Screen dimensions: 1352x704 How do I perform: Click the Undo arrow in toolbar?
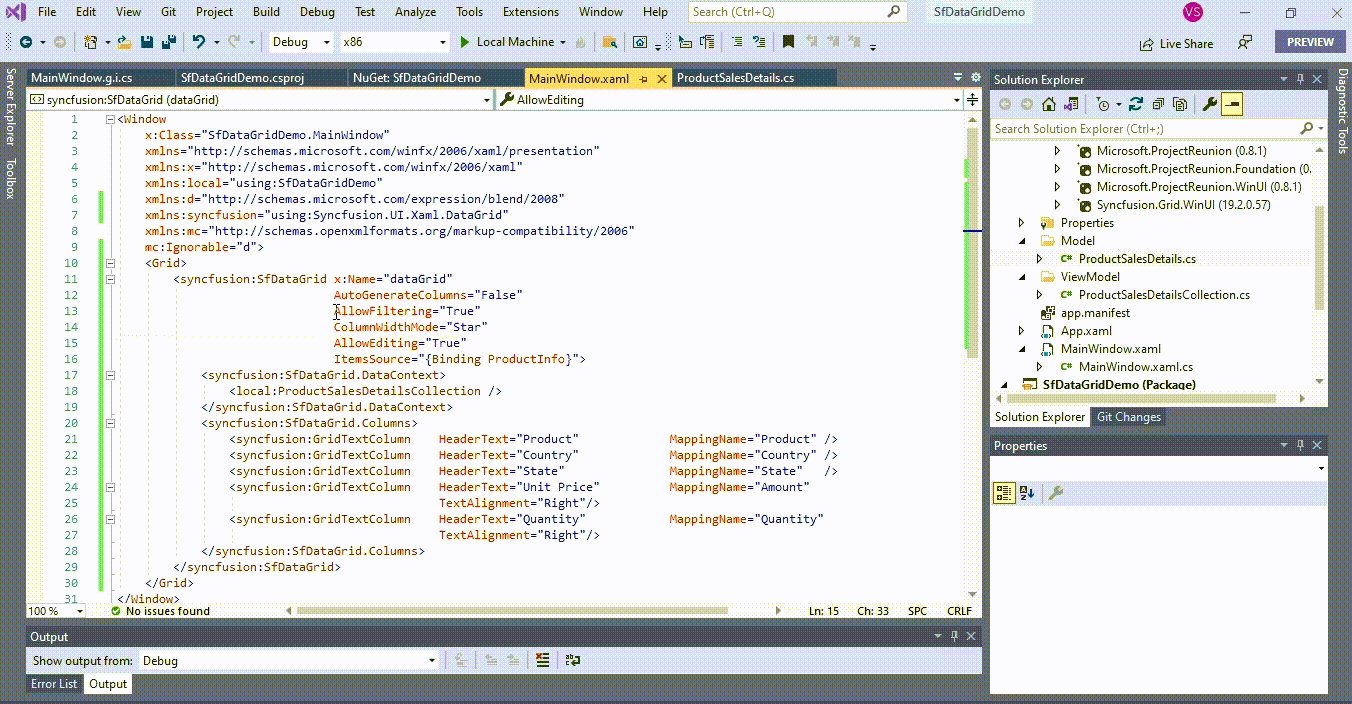point(198,42)
